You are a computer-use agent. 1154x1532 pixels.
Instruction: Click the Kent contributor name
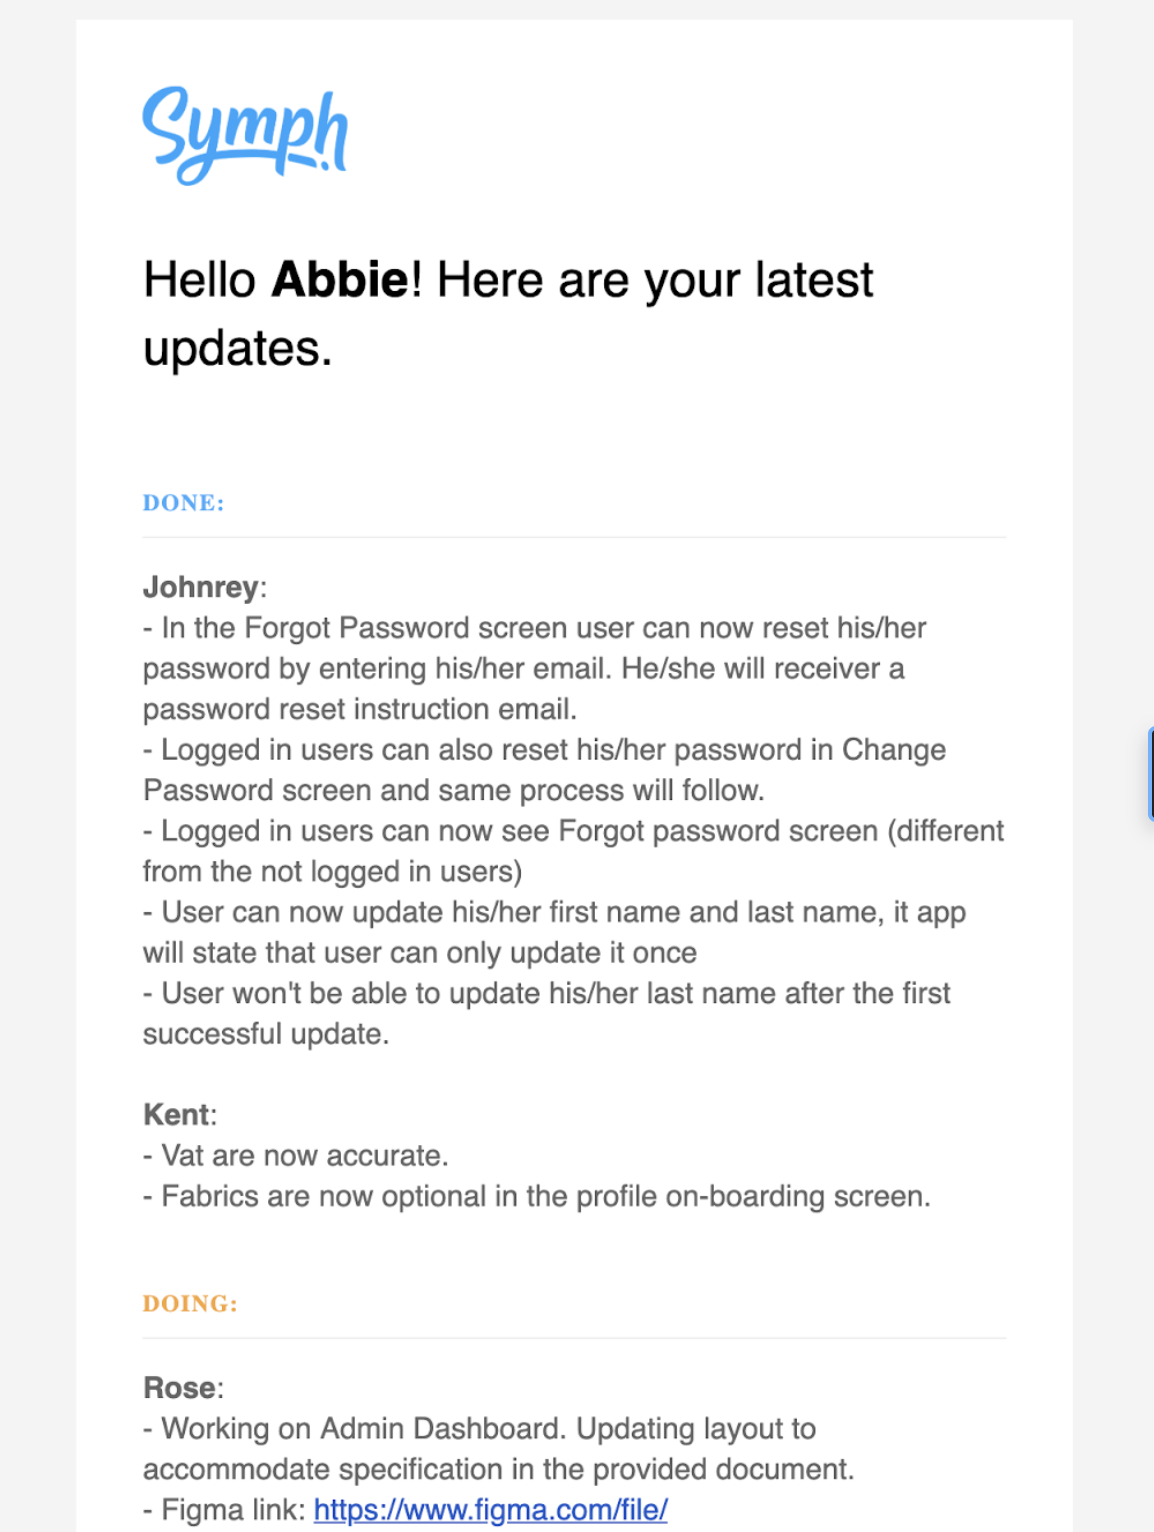[177, 1115]
